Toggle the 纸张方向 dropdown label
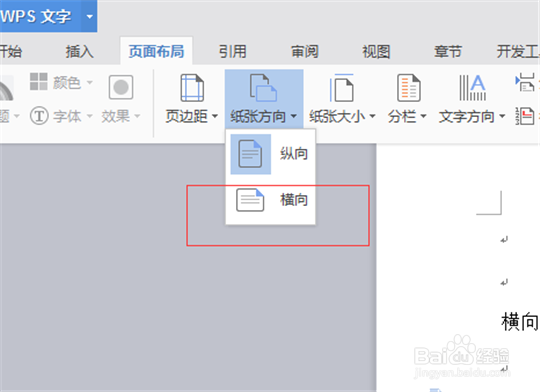 click(x=264, y=116)
